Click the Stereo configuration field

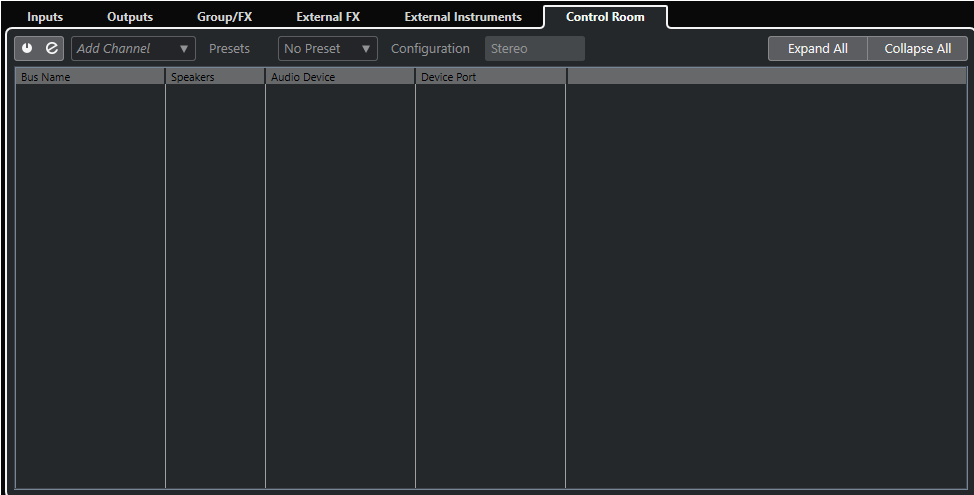click(x=534, y=48)
